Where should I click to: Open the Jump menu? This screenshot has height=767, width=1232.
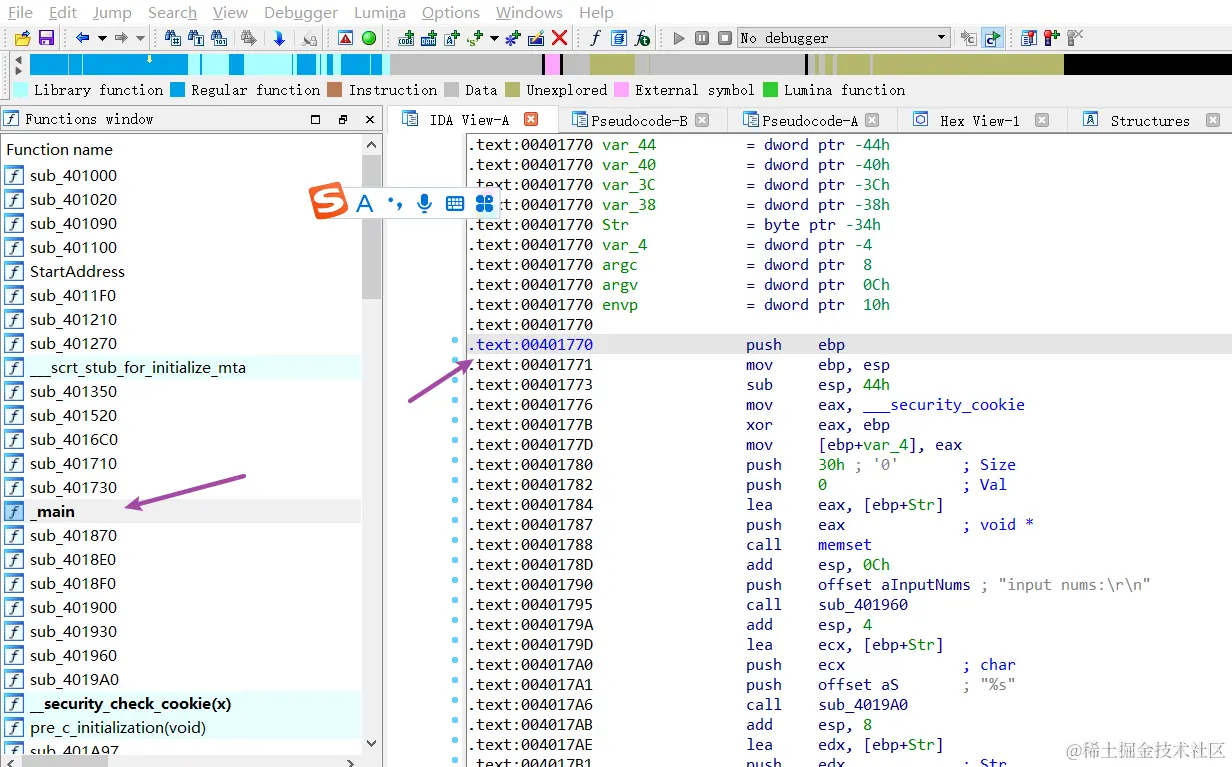tap(112, 12)
